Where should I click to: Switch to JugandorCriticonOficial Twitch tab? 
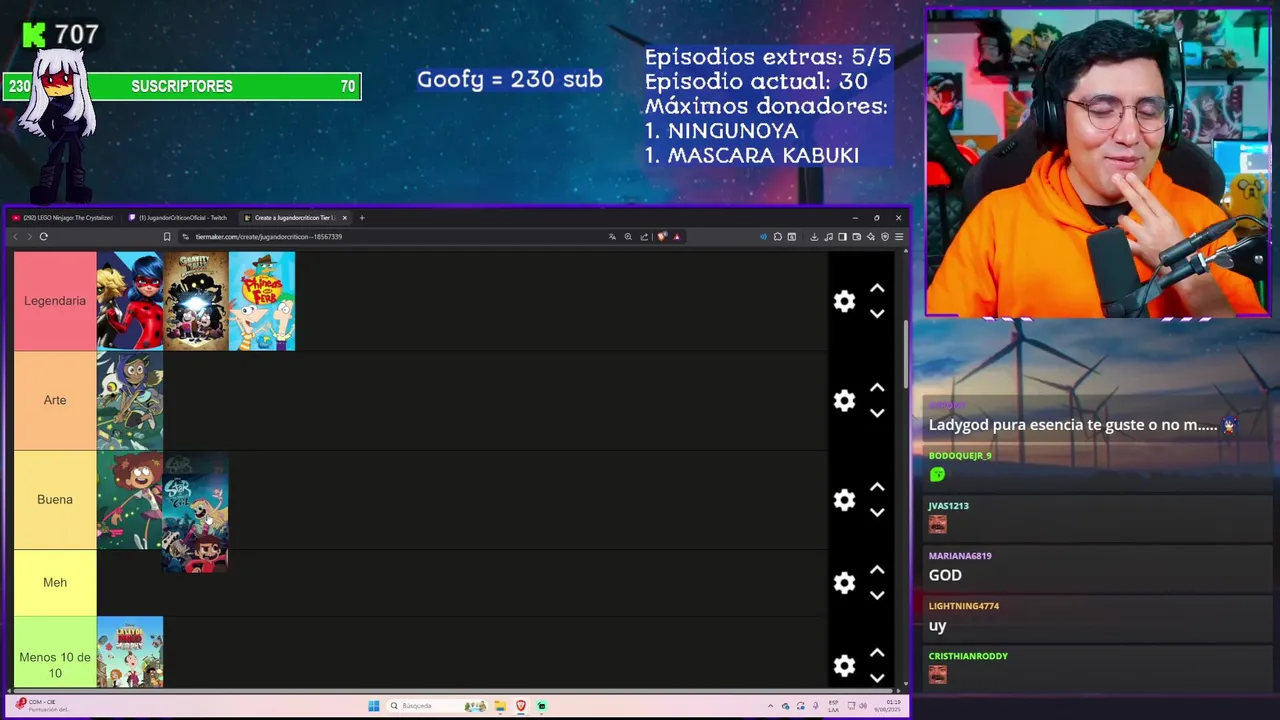pyautogui.click(x=180, y=218)
